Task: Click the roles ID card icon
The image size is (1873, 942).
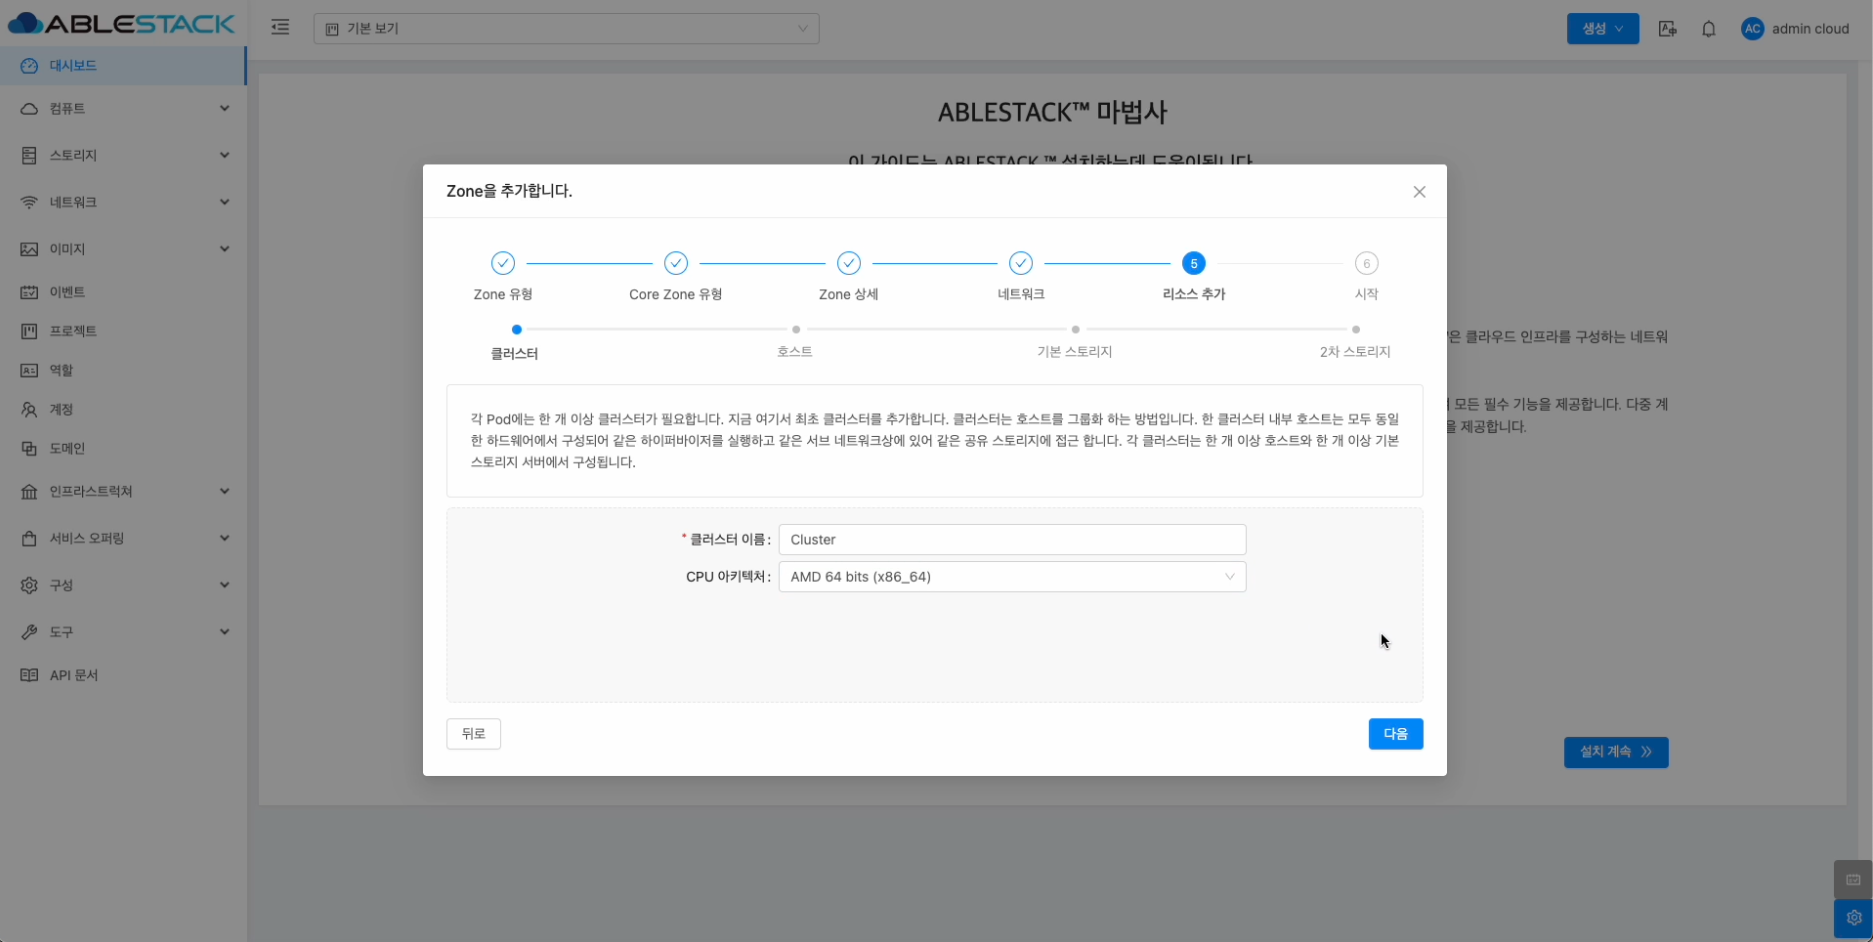Action: click(x=29, y=371)
